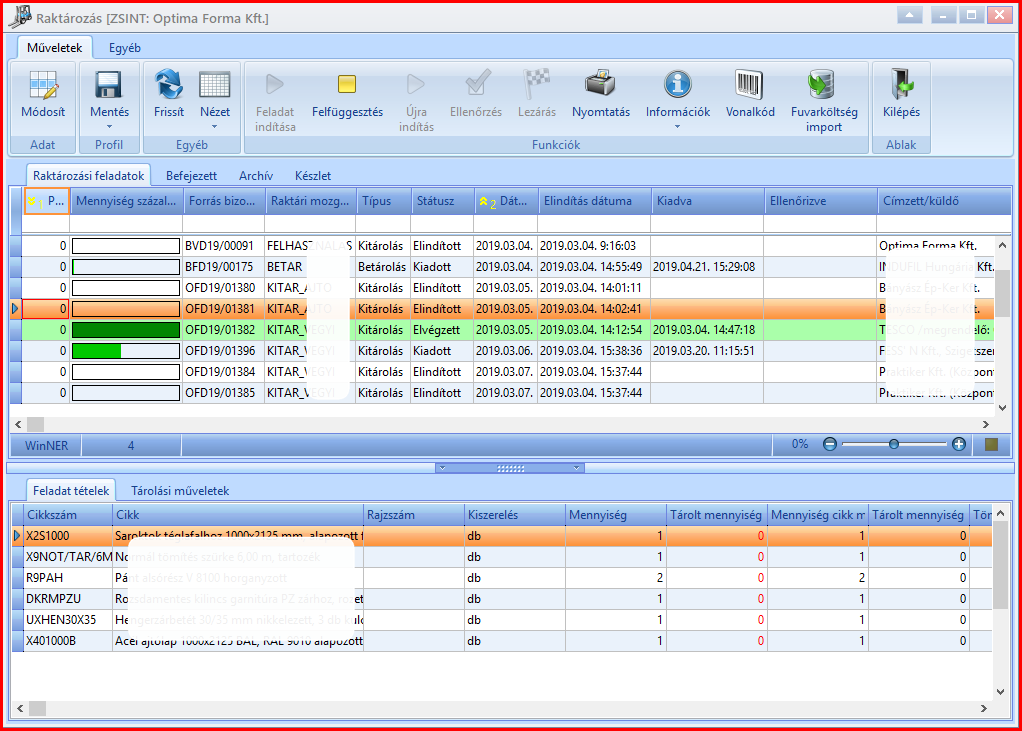Exit using the Kilépés icon
This screenshot has width=1022, height=731.
coord(901,85)
